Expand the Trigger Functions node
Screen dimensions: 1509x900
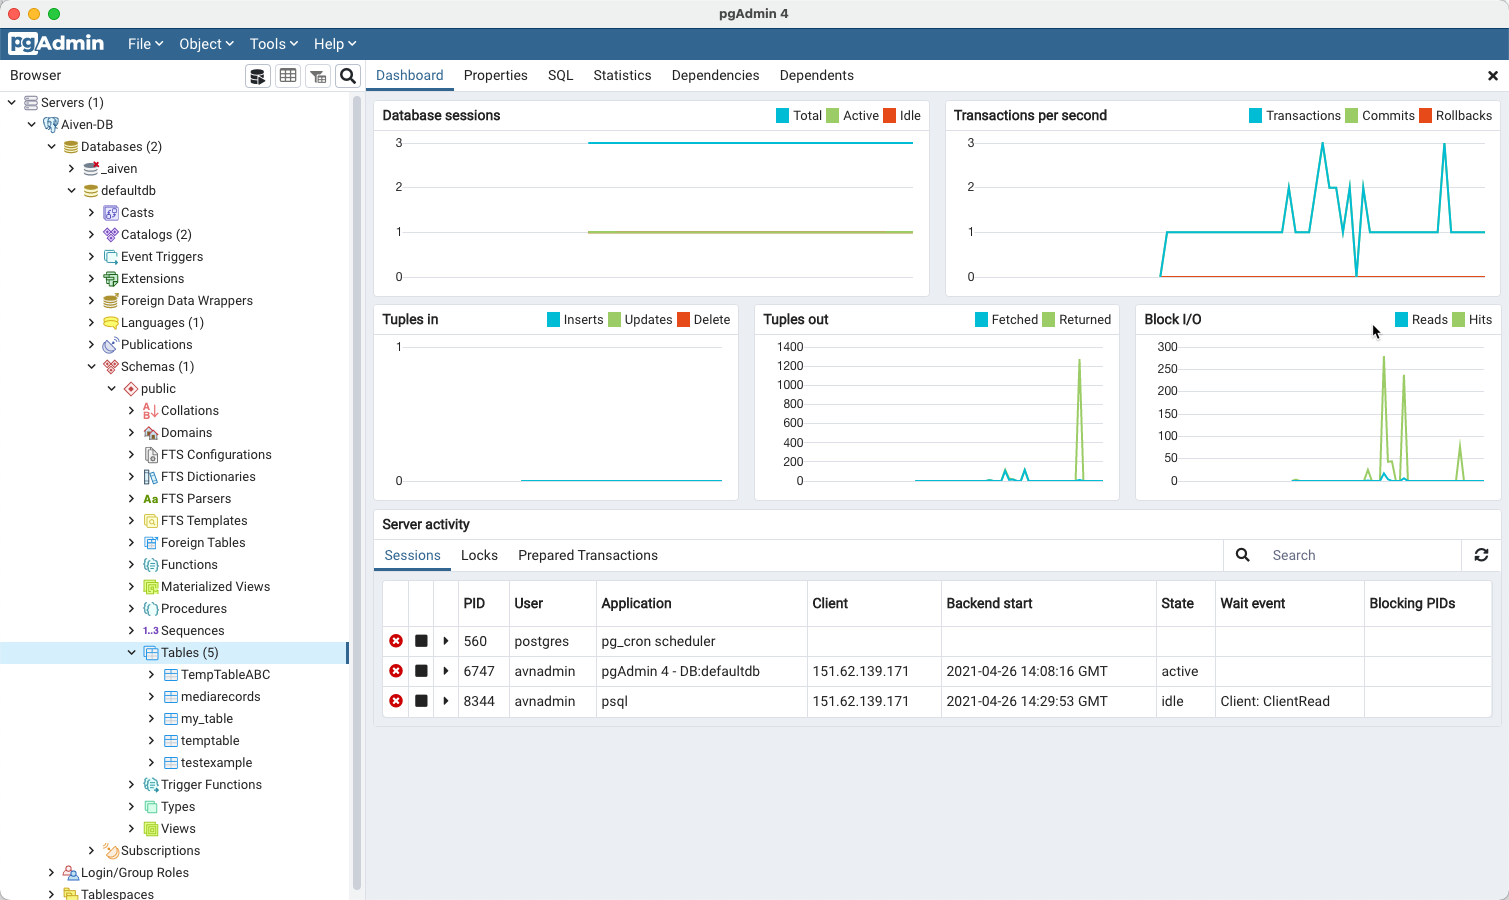(131, 784)
